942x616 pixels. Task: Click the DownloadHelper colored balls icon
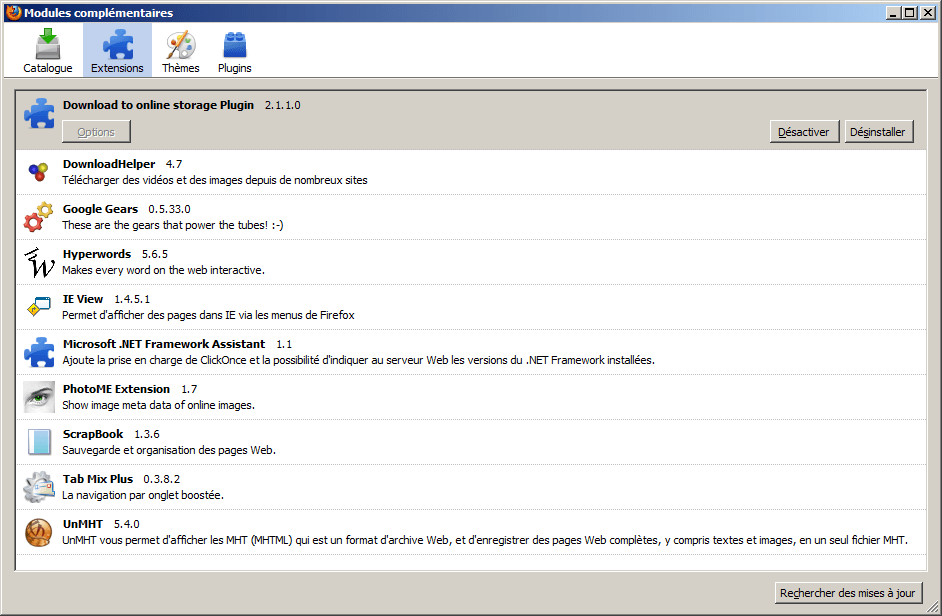pos(38,172)
